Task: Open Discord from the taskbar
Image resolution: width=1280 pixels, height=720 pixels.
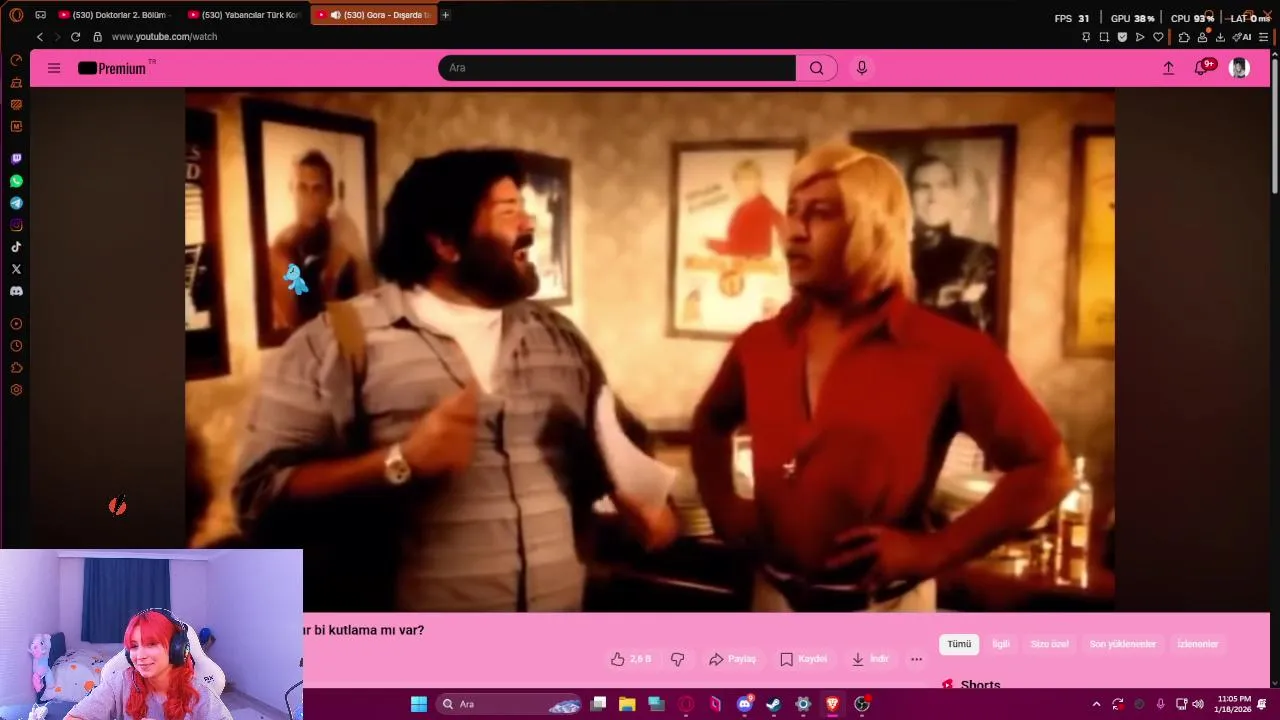Action: pyautogui.click(x=744, y=704)
